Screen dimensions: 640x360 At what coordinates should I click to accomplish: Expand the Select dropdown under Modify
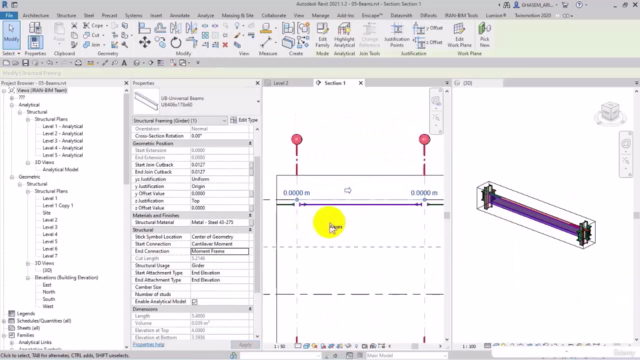[11, 53]
